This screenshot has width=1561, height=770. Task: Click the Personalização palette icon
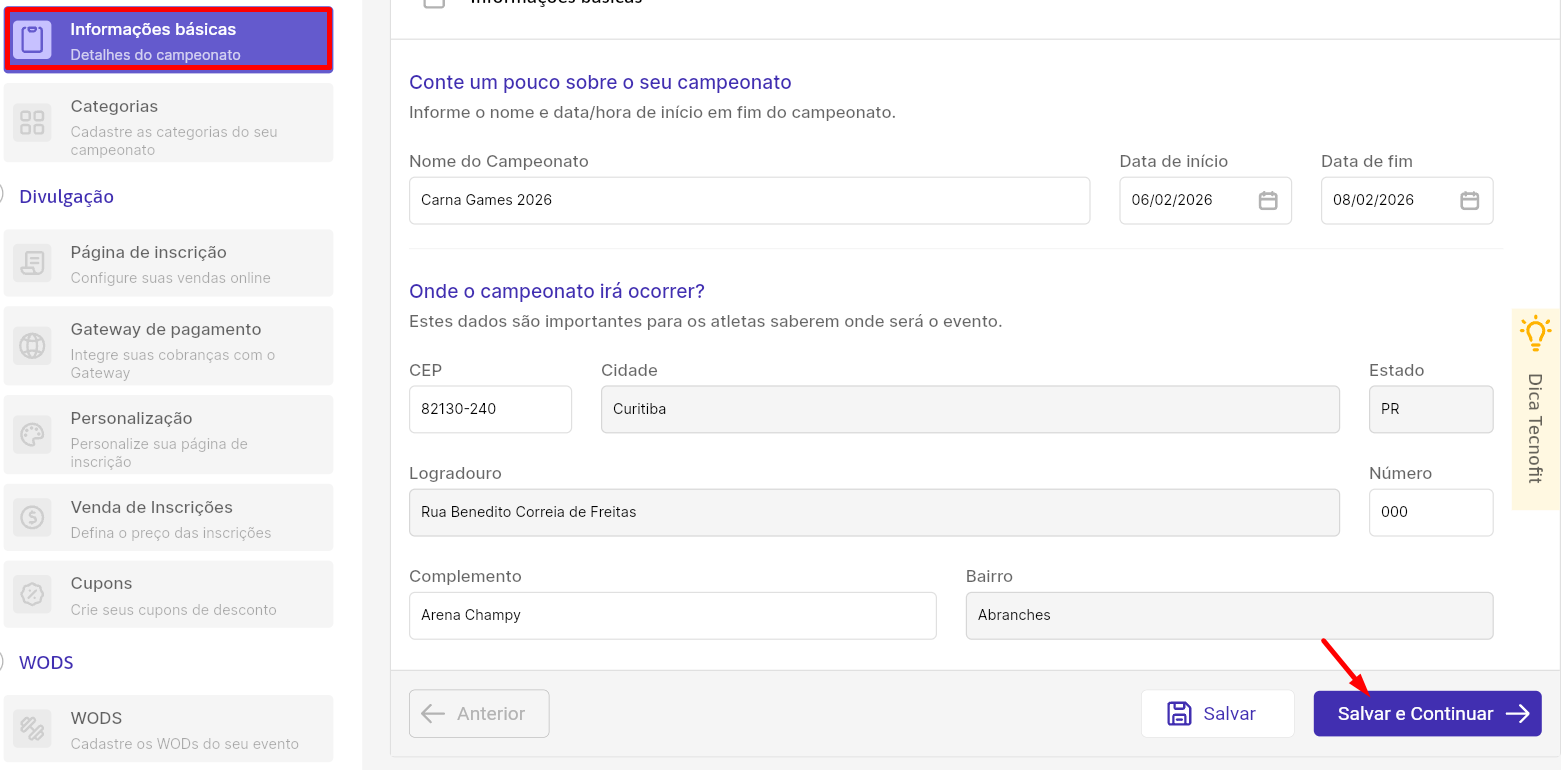32,435
